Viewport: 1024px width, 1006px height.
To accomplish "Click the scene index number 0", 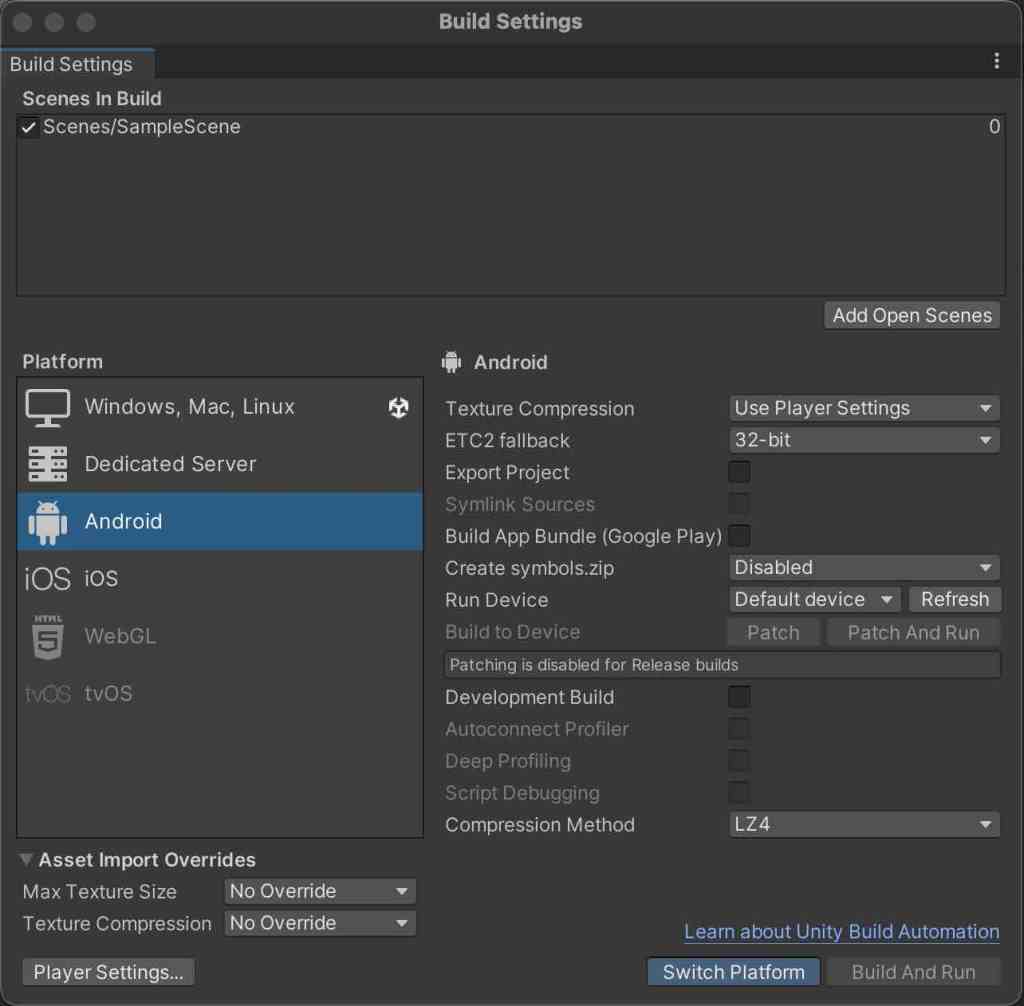I will pos(994,127).
